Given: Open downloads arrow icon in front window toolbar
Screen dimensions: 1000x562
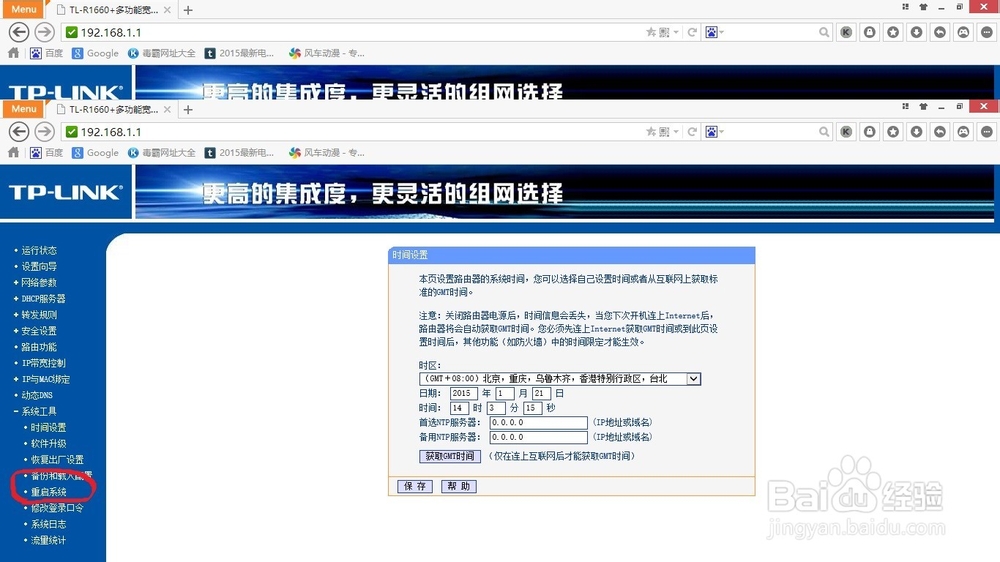Looking at the screenshot, I should pyautogui.click(x=916, y=132).
